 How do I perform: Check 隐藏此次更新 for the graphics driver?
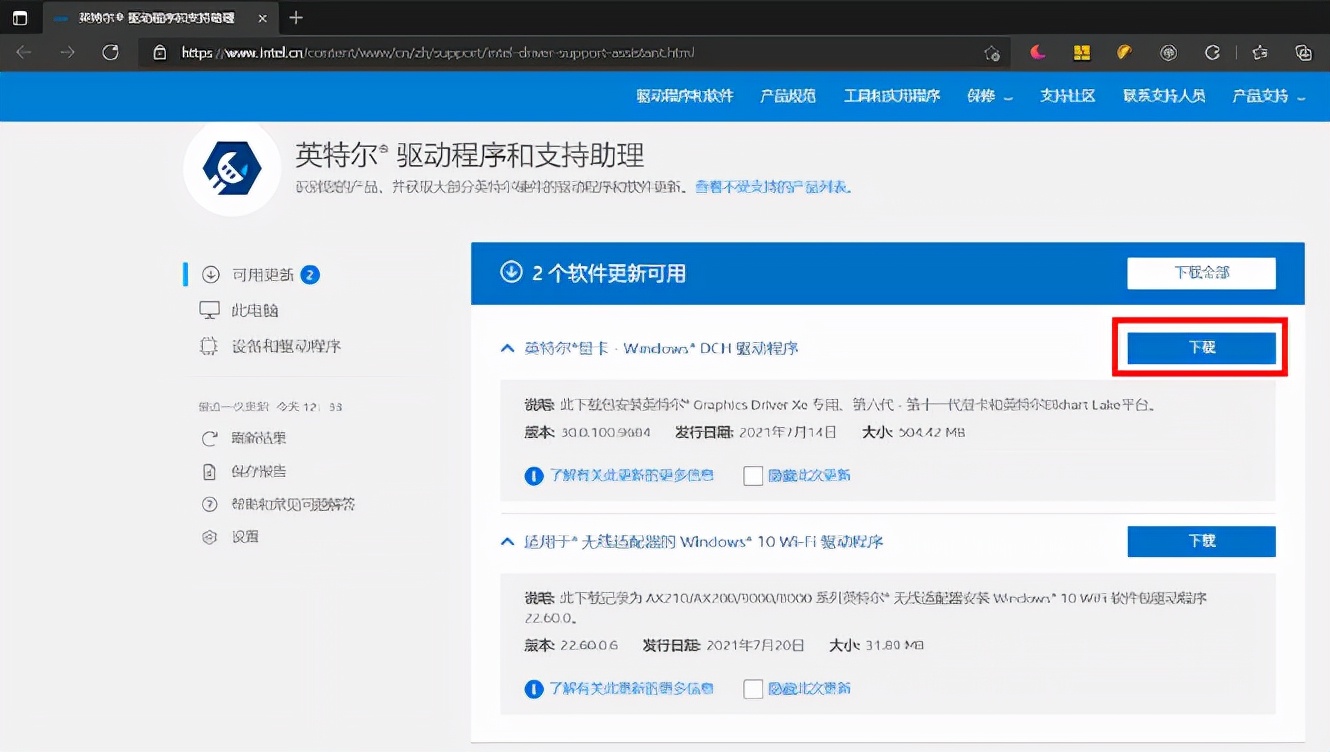[753, 475]
